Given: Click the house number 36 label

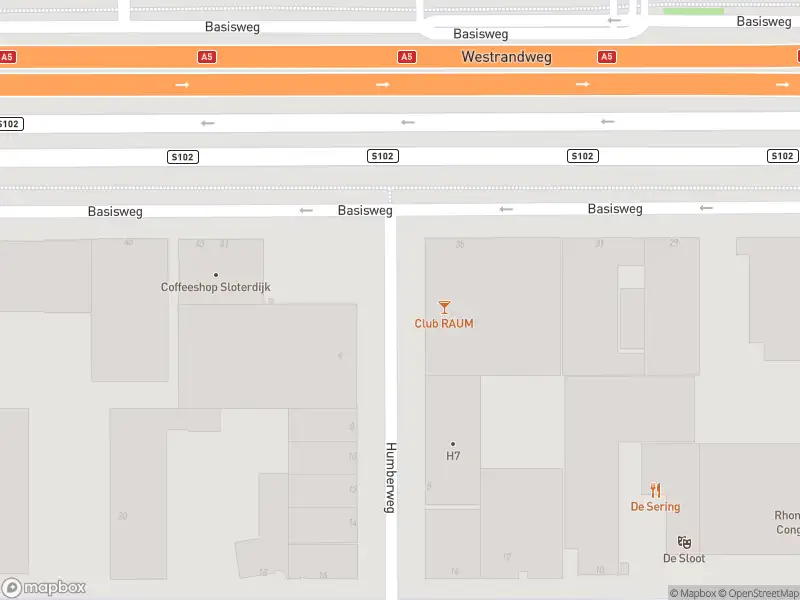Looking at the screenshot, I should 460,244.
